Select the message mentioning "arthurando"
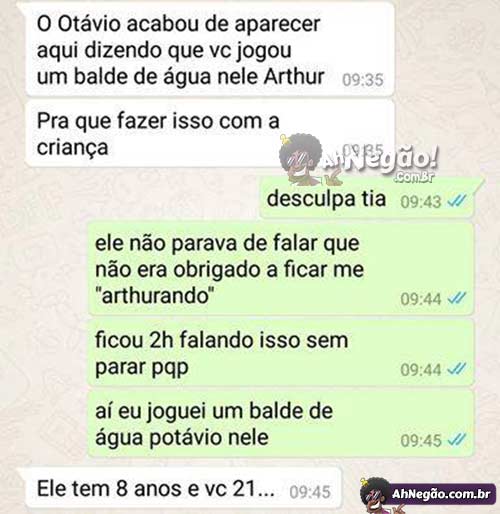The width and height of the screenshot is (500, 514). (281, 269)
